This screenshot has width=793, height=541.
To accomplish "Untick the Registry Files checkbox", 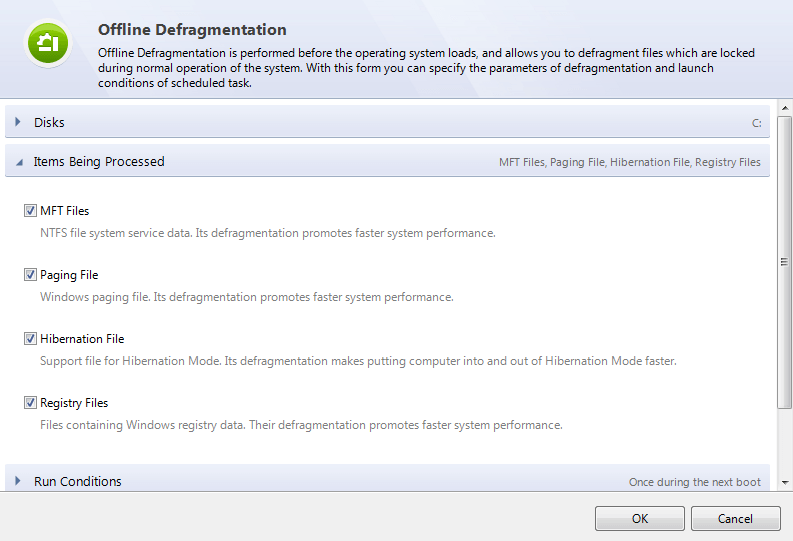I will click(x=31, y=403).
